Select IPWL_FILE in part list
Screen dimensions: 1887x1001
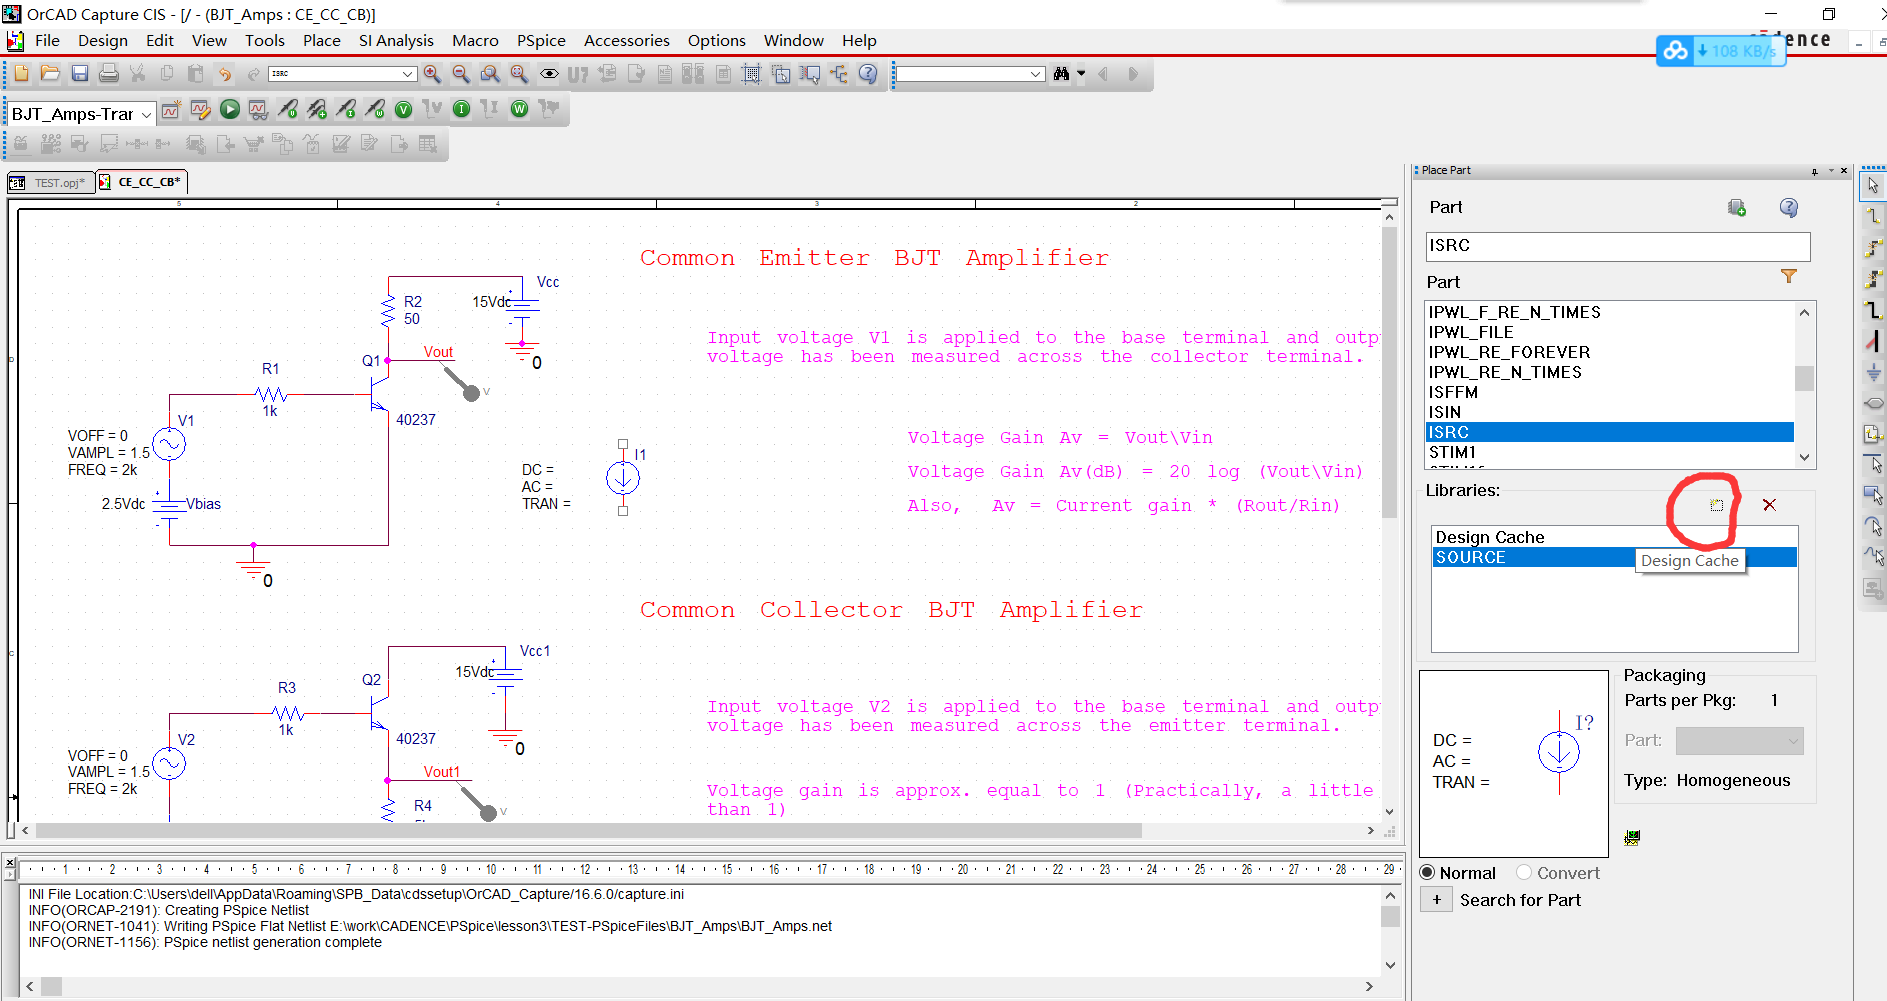[x=1609, y=332]
